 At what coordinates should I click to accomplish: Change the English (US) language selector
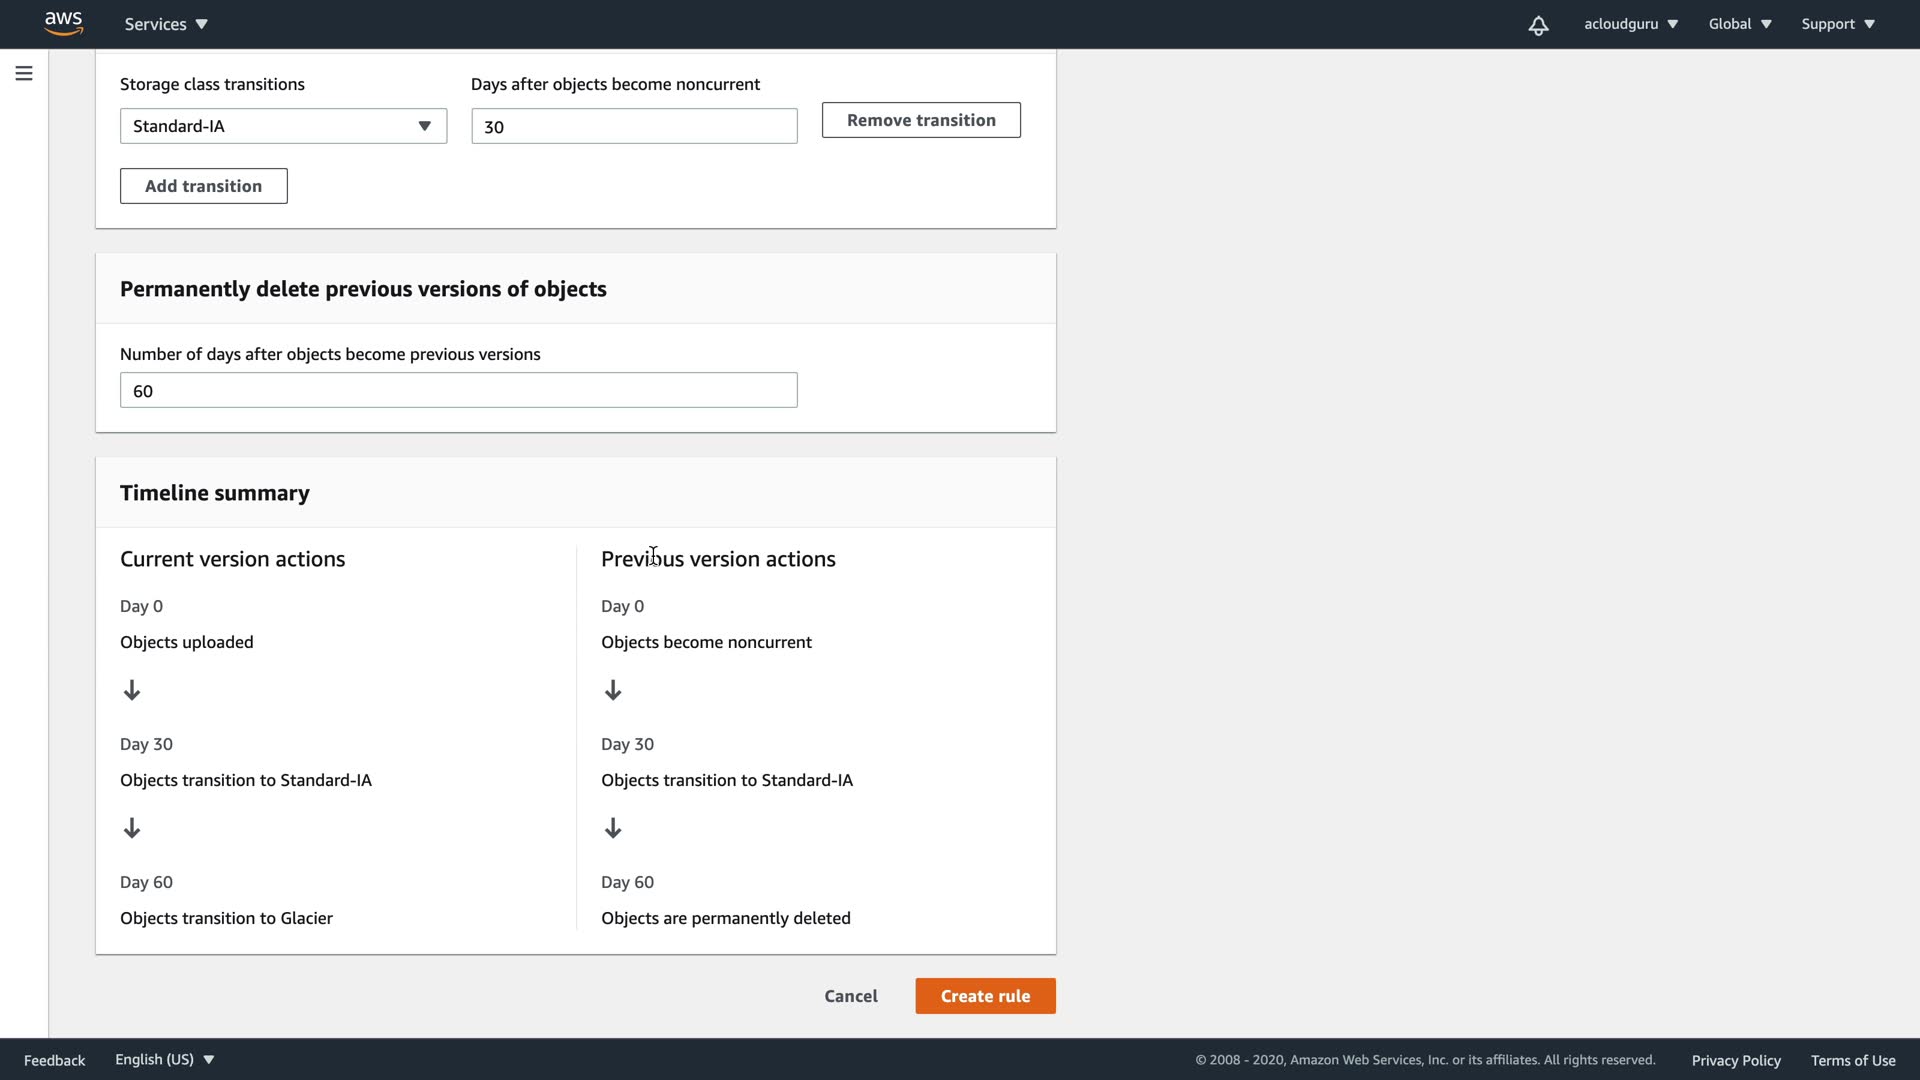pyautogui.click(x=165, y=1059)
